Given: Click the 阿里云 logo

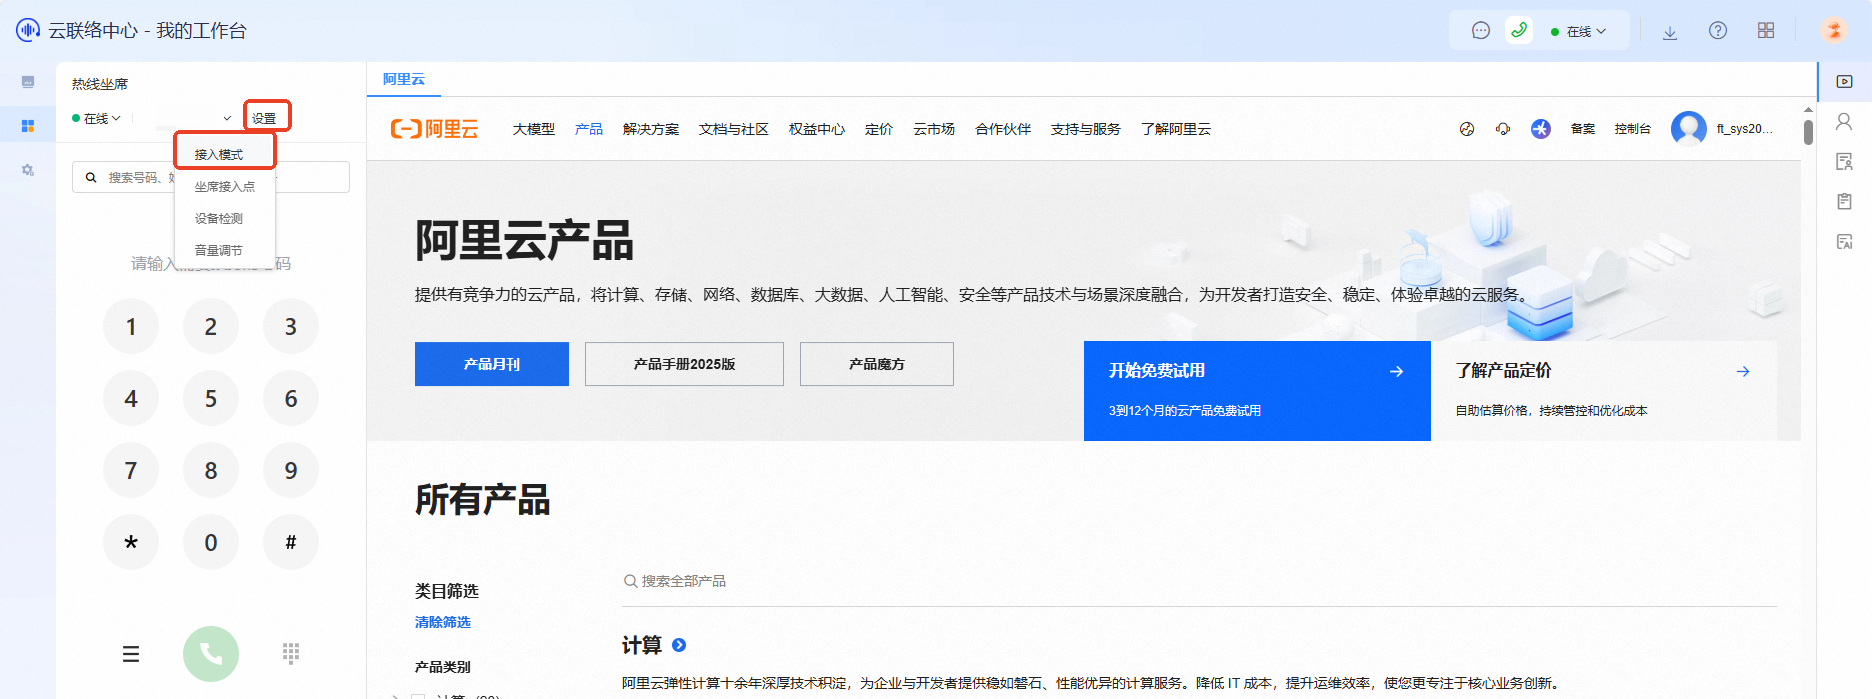Looking at the screenshot, I should click(x=435, y=129).
